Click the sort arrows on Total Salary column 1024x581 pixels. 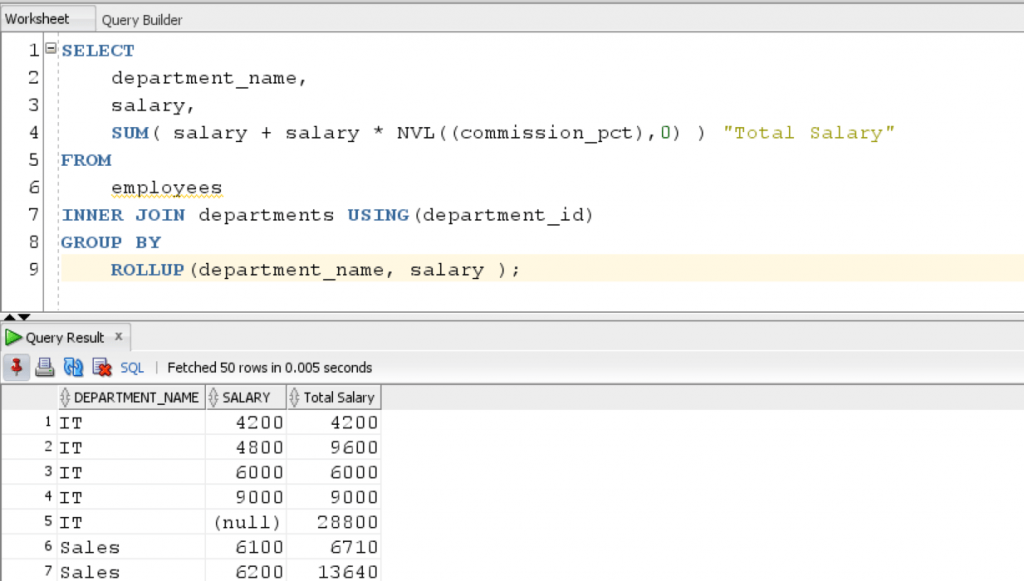coord(295,398)
